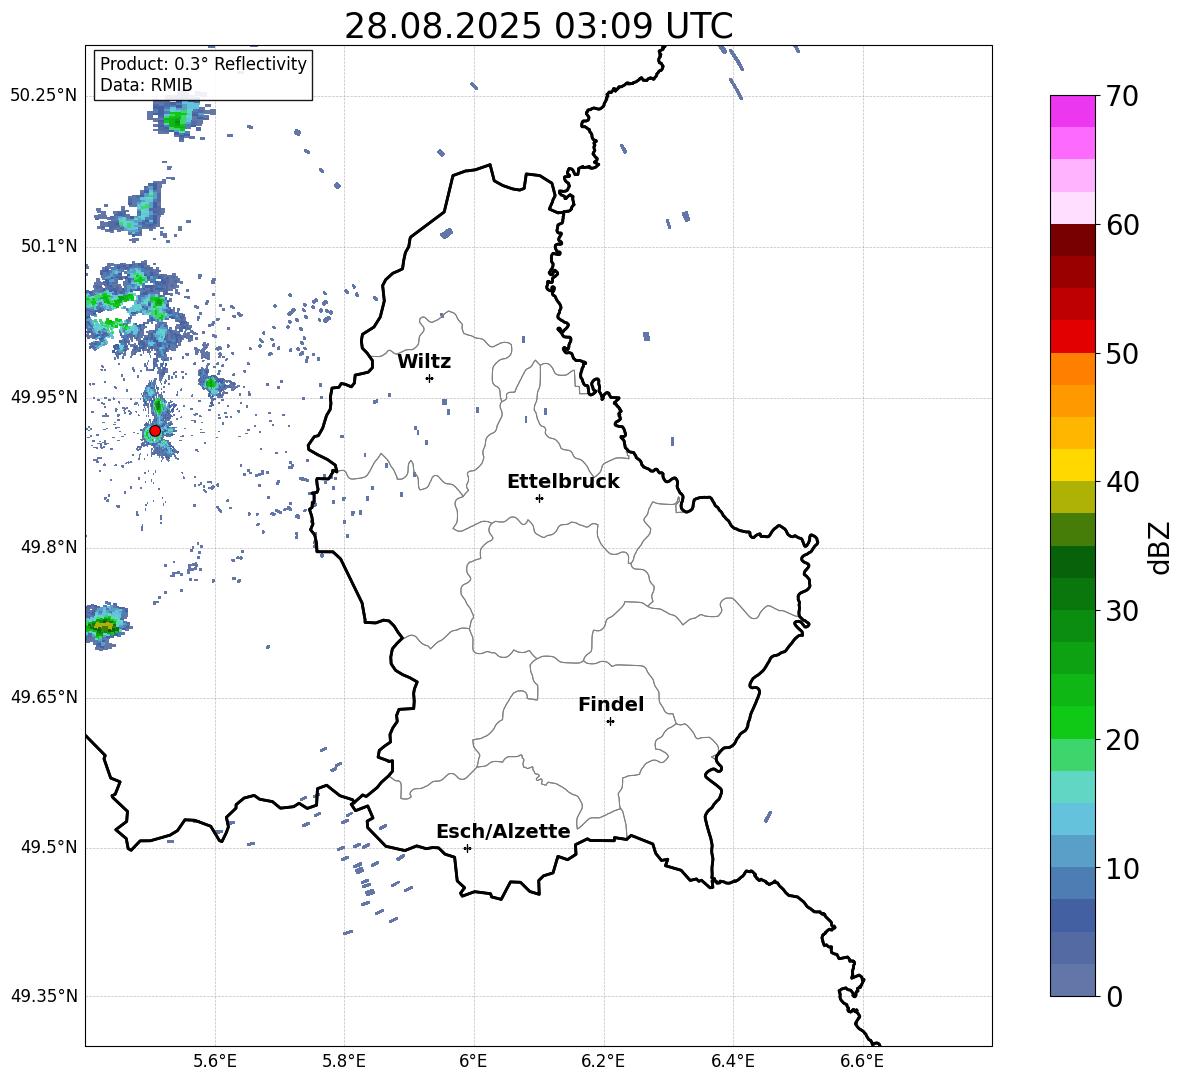Click latitude label 49.8°N
This screenshot has width=1184, height=1081.
coord(50,547)
